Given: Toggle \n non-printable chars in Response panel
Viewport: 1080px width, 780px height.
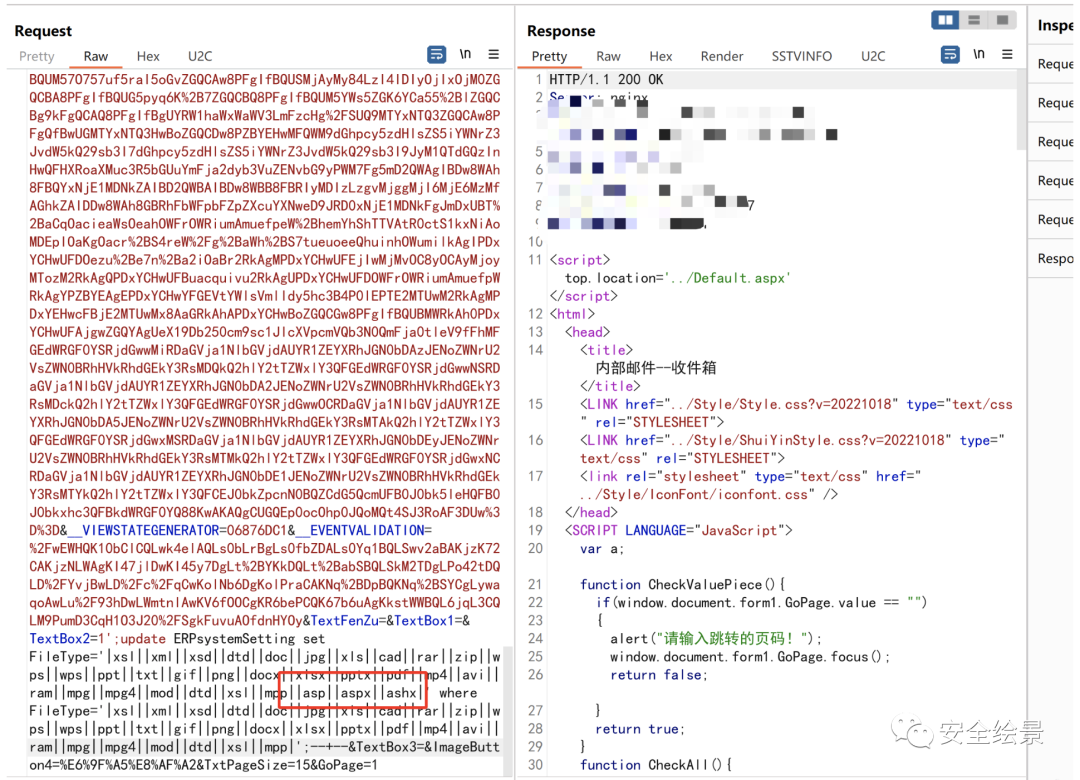Looking at the screenshot, I should click(x=979, y=54).
